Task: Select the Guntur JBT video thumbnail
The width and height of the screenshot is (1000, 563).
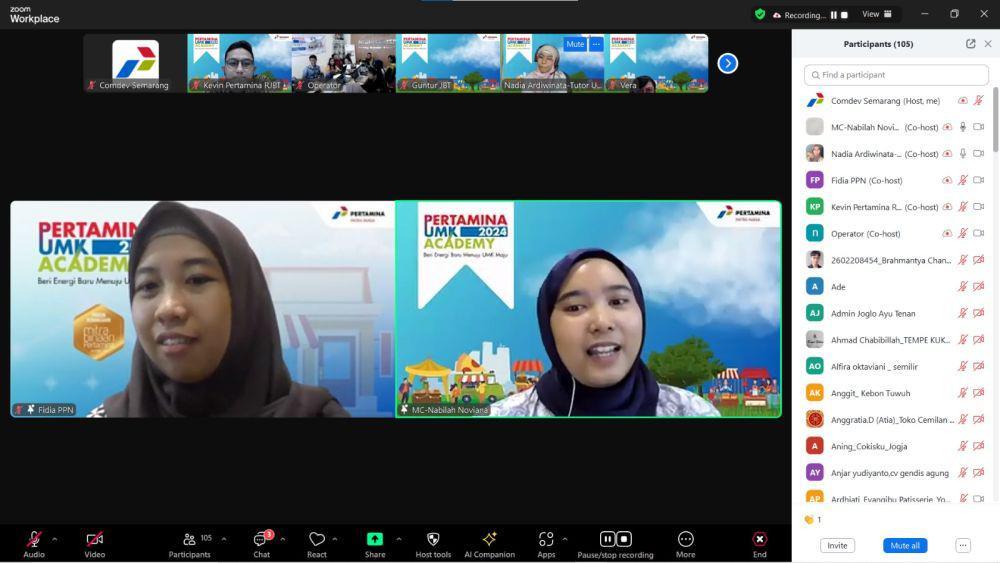Action: coord(448,63)
